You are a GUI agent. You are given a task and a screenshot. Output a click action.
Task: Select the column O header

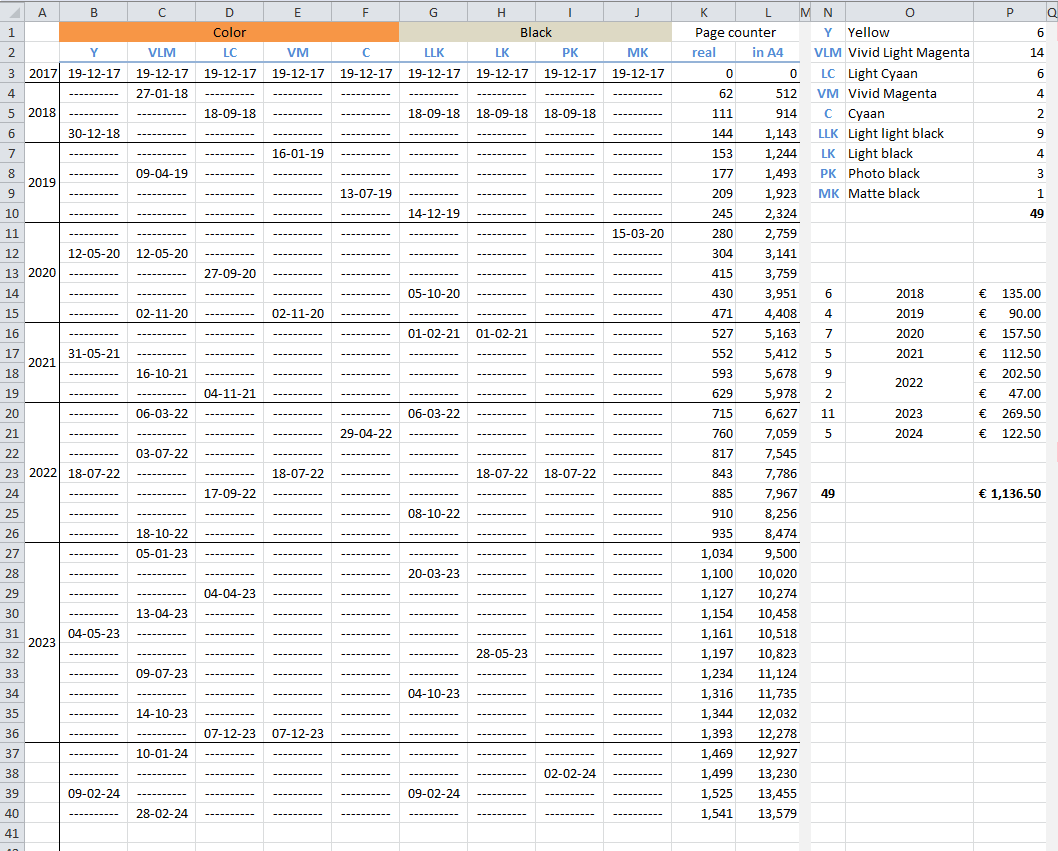[x=909, y=12]
